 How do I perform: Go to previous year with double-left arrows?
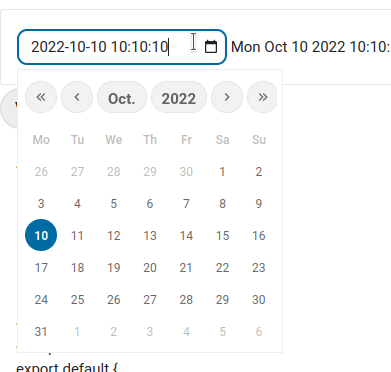coord(41,97)
